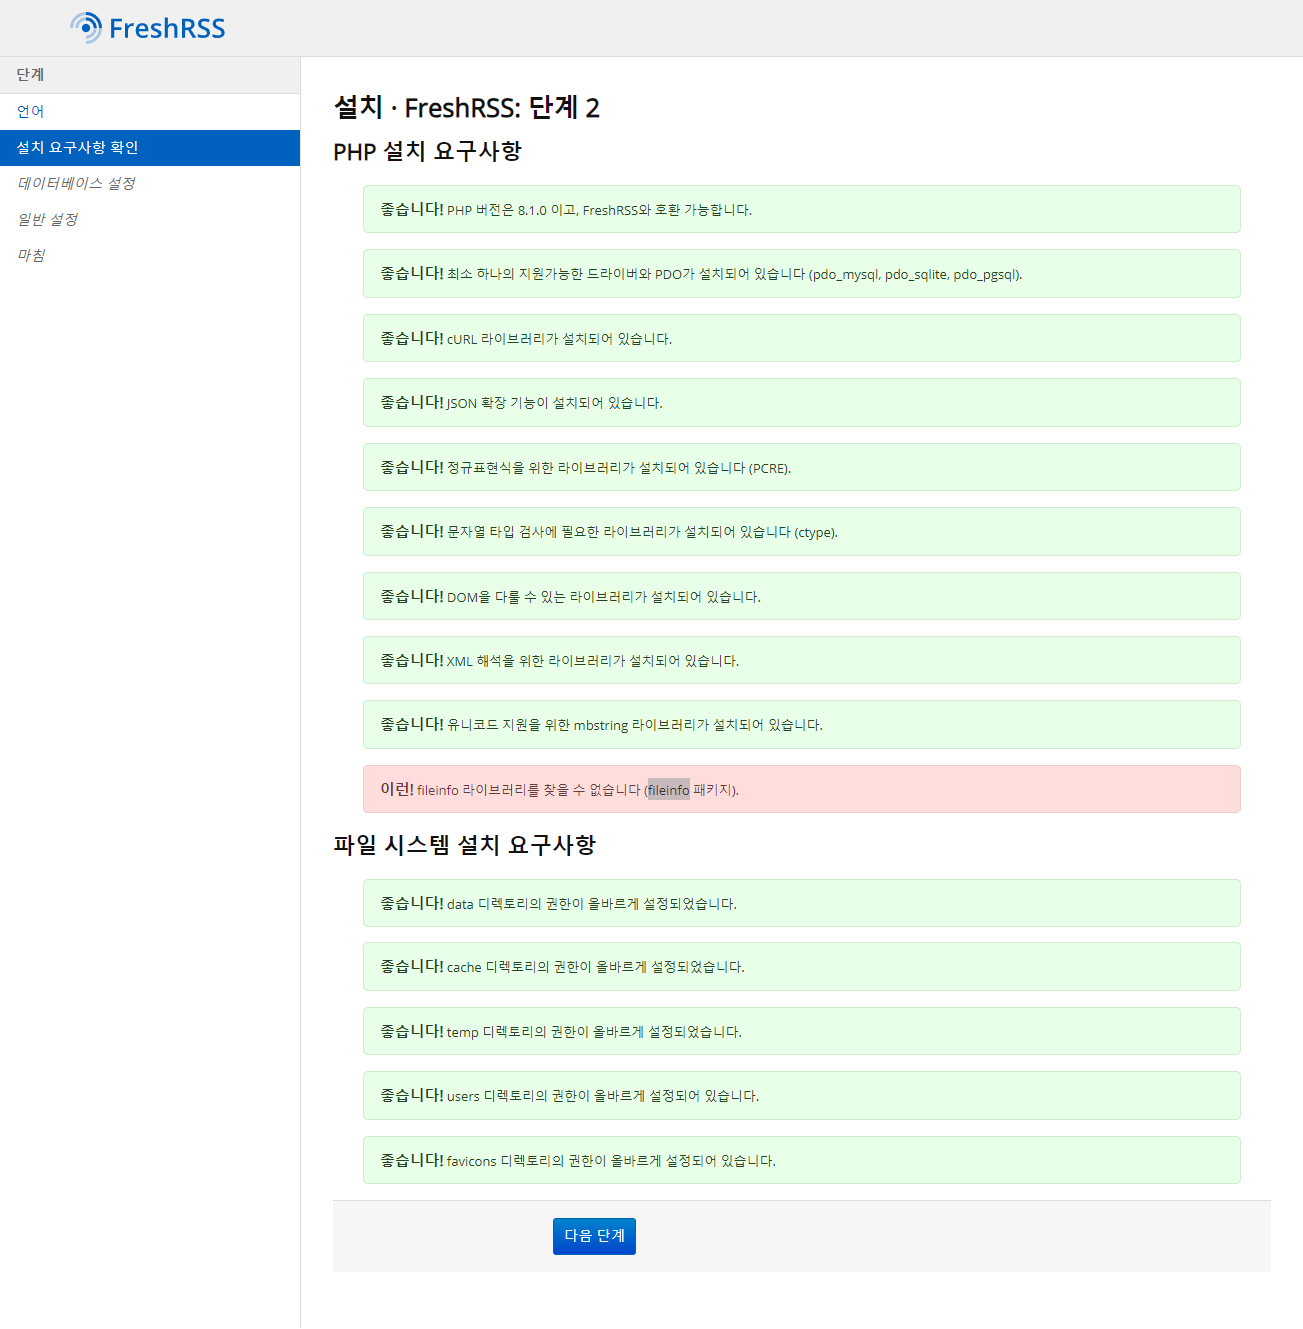Viewport: 1303px width, 1329px height.
Task: Click the 다음 단계 button
Action: point(594,1236)
